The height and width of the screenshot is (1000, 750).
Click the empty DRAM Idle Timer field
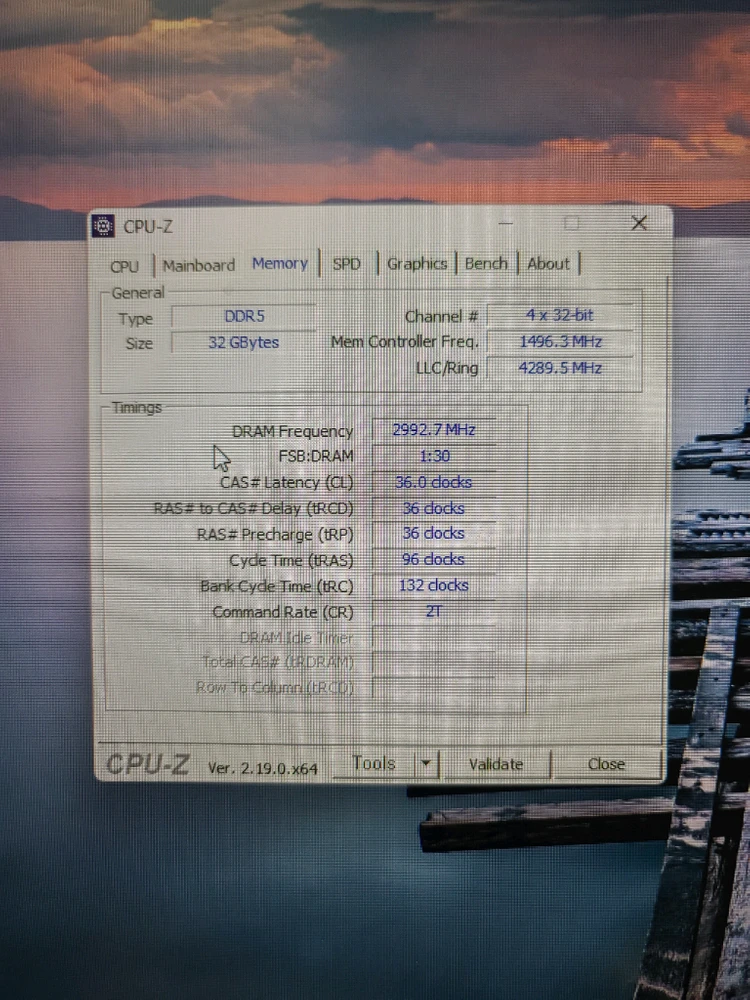click(x=434, y=637)
